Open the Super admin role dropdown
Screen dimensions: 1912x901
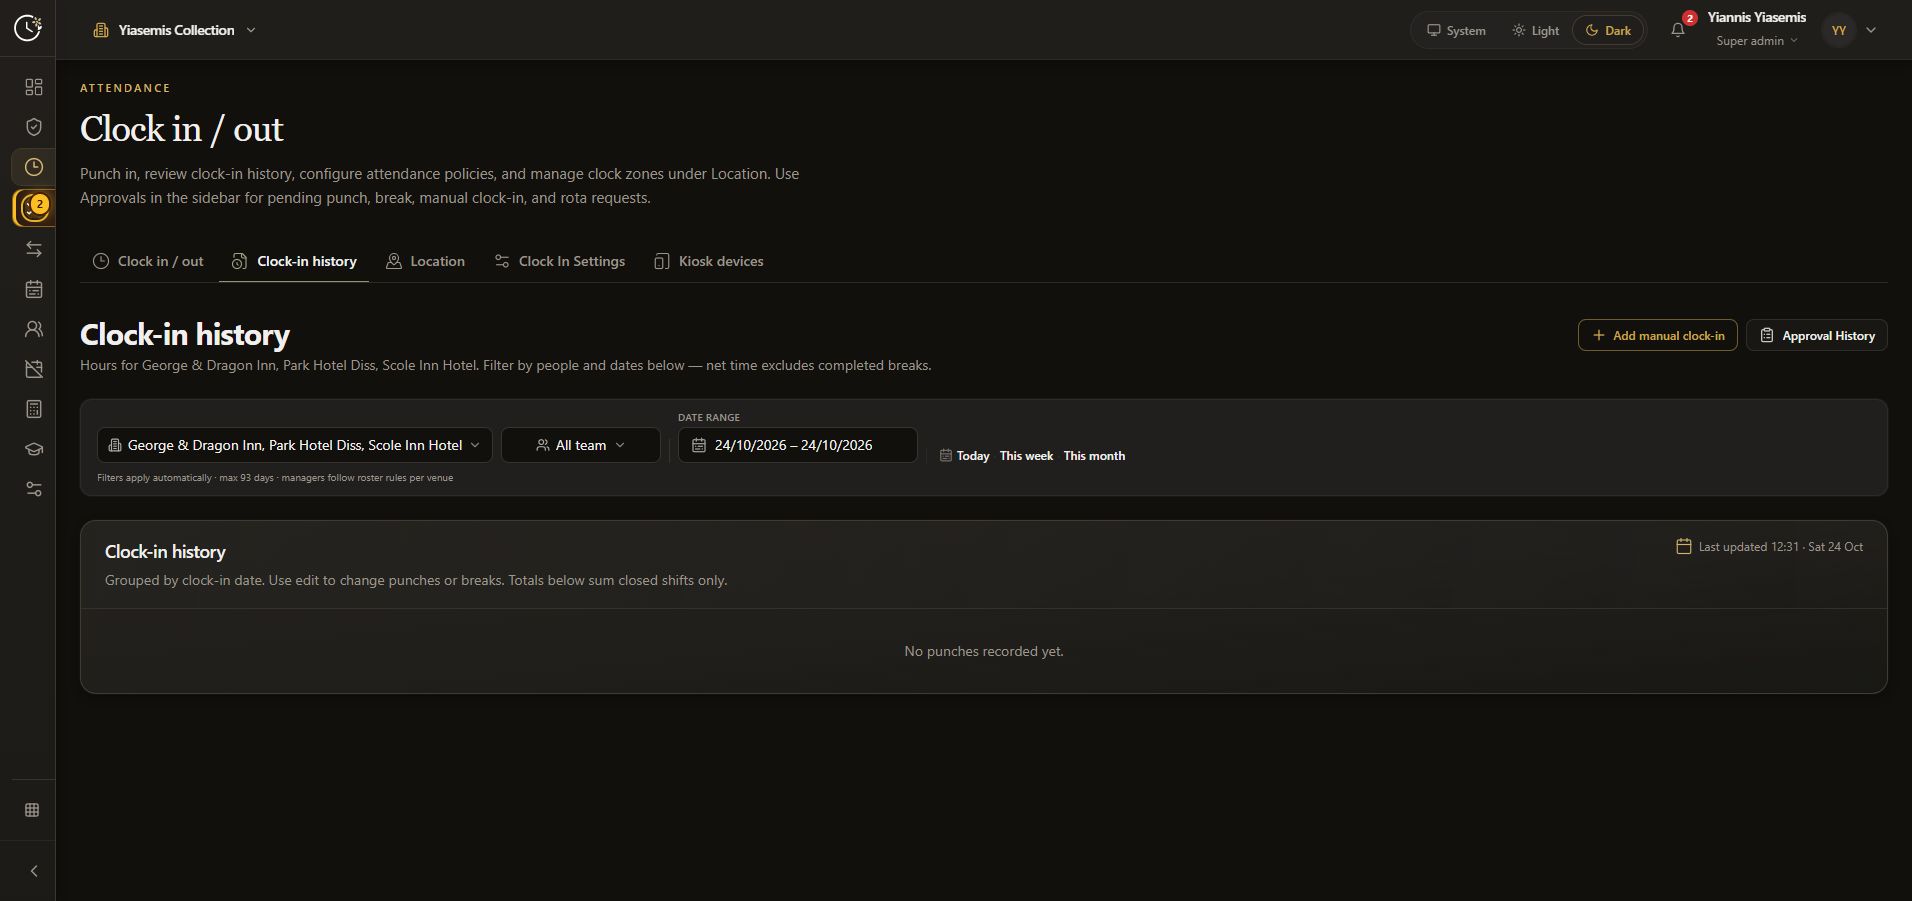click(1757, 41)
